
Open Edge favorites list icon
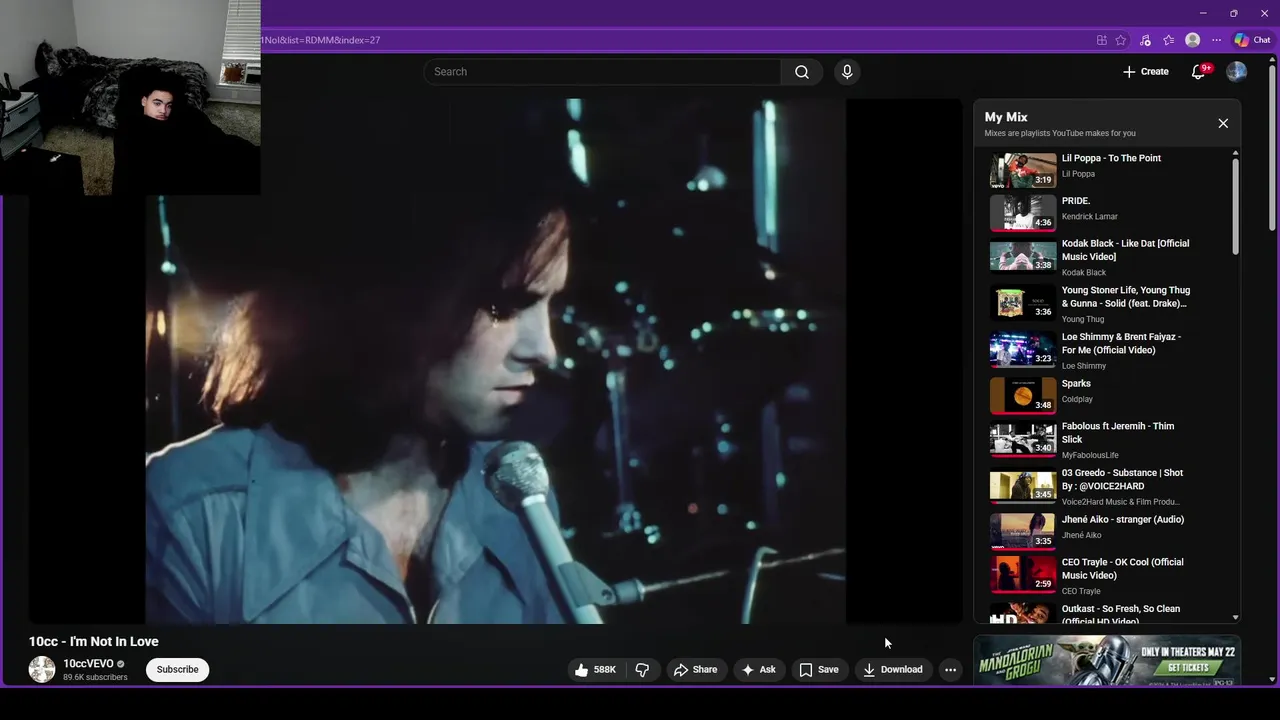click(1169, 40)
